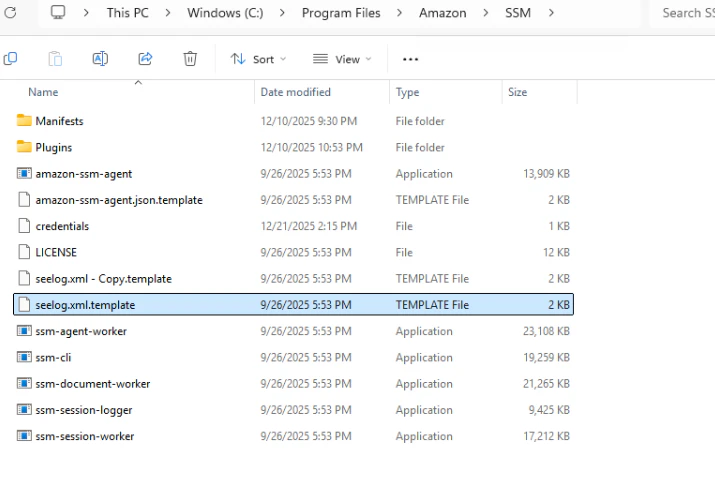
Task: Select amazon-ssm-agent application icon
Action: (24, 173)
